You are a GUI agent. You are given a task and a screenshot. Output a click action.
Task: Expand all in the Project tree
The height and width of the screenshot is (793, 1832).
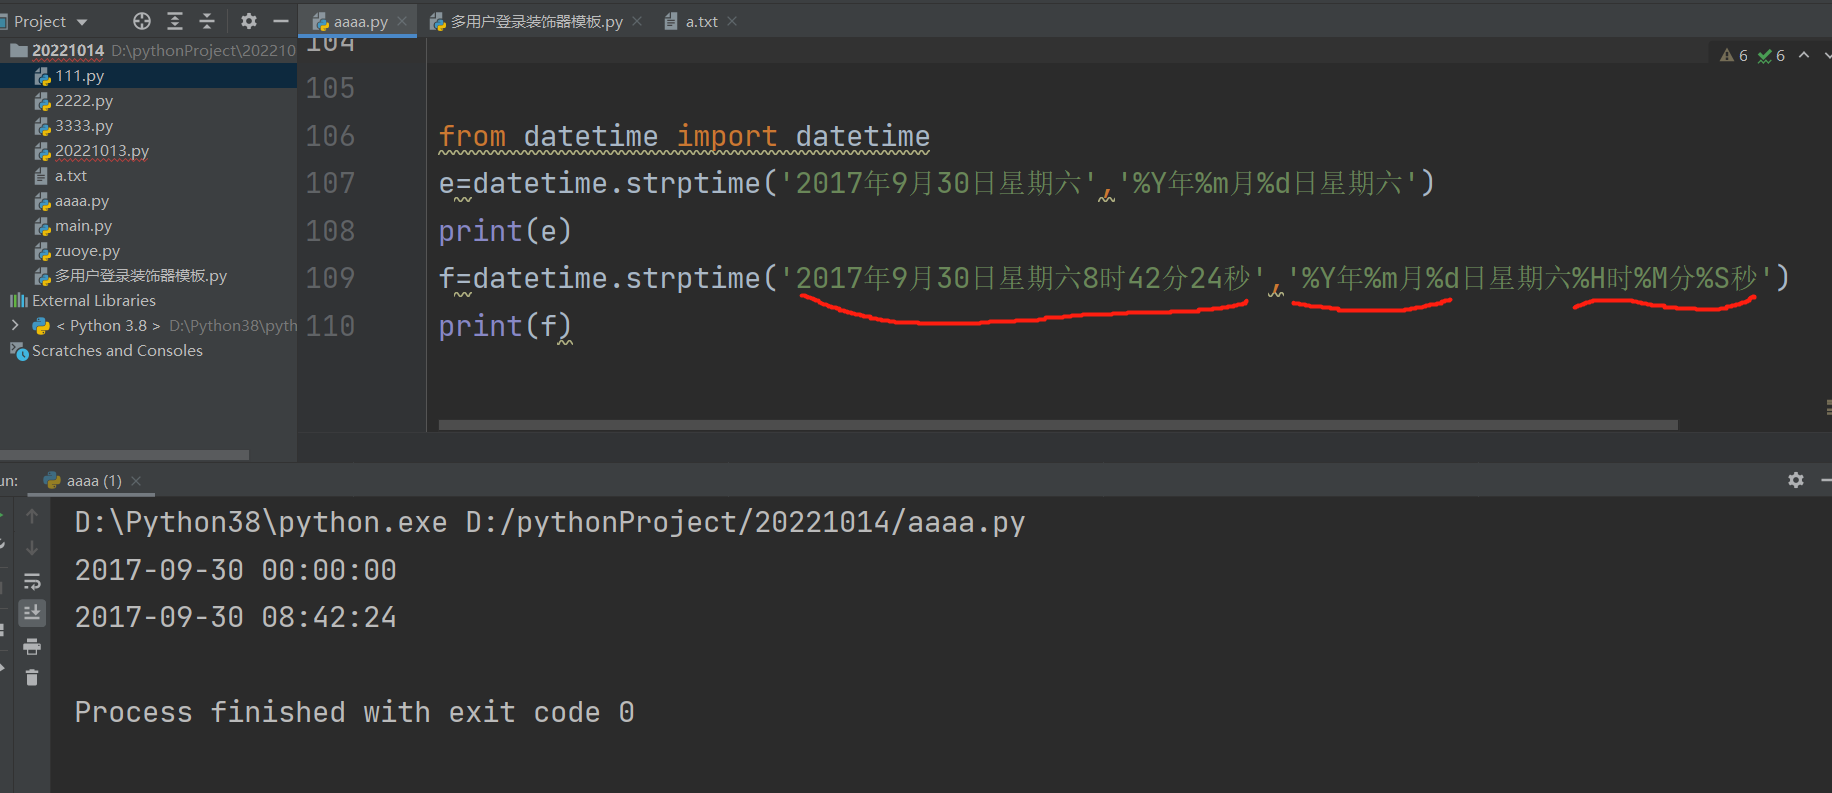(x=175, y=21)
